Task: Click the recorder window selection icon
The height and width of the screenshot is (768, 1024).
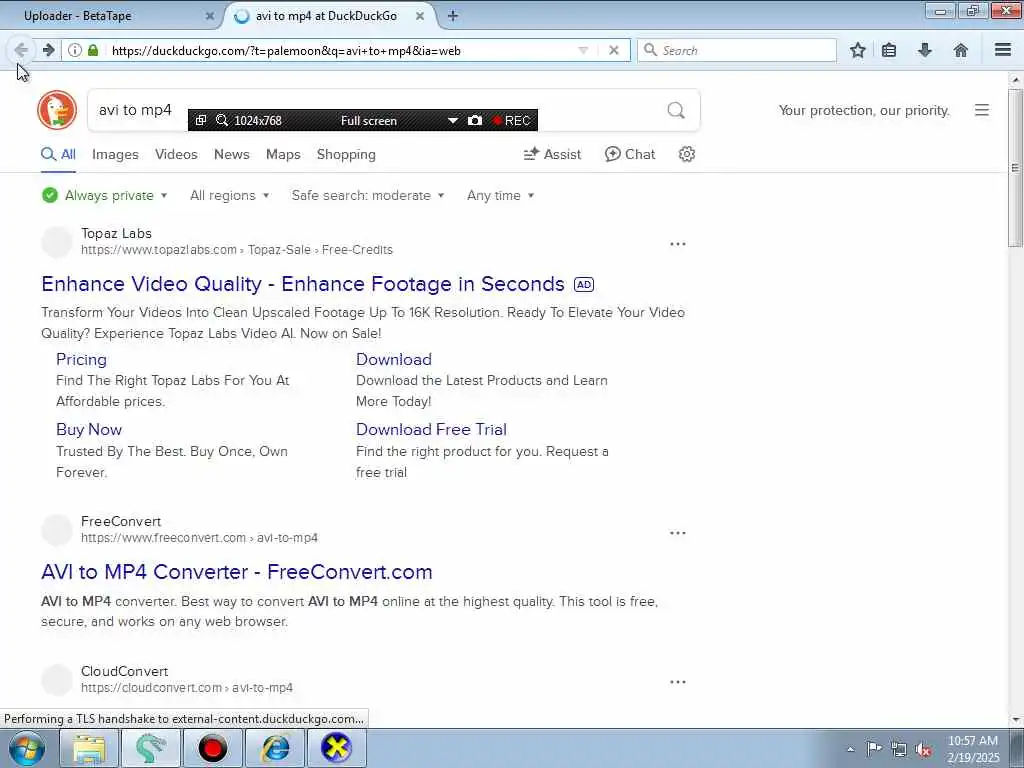Action: [x=201, y=120]
